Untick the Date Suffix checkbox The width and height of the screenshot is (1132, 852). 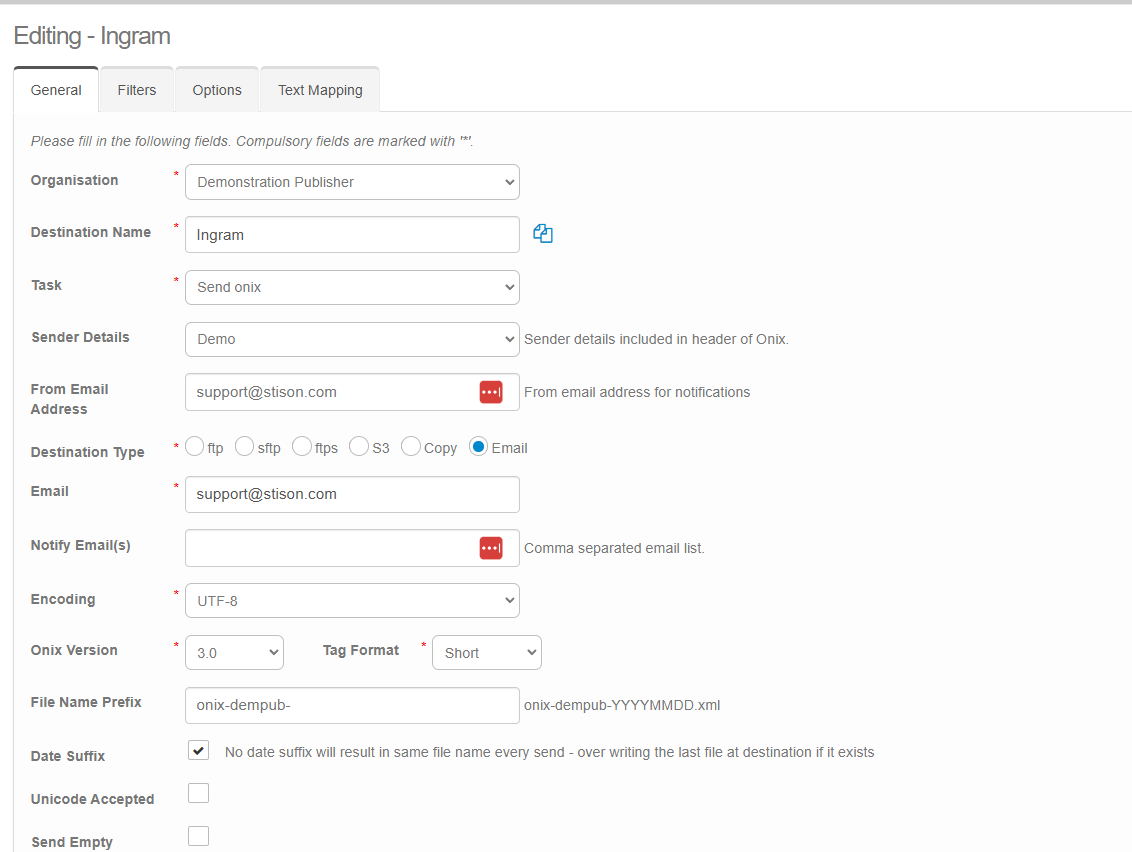pyautogui.click(x=198, y=751)
